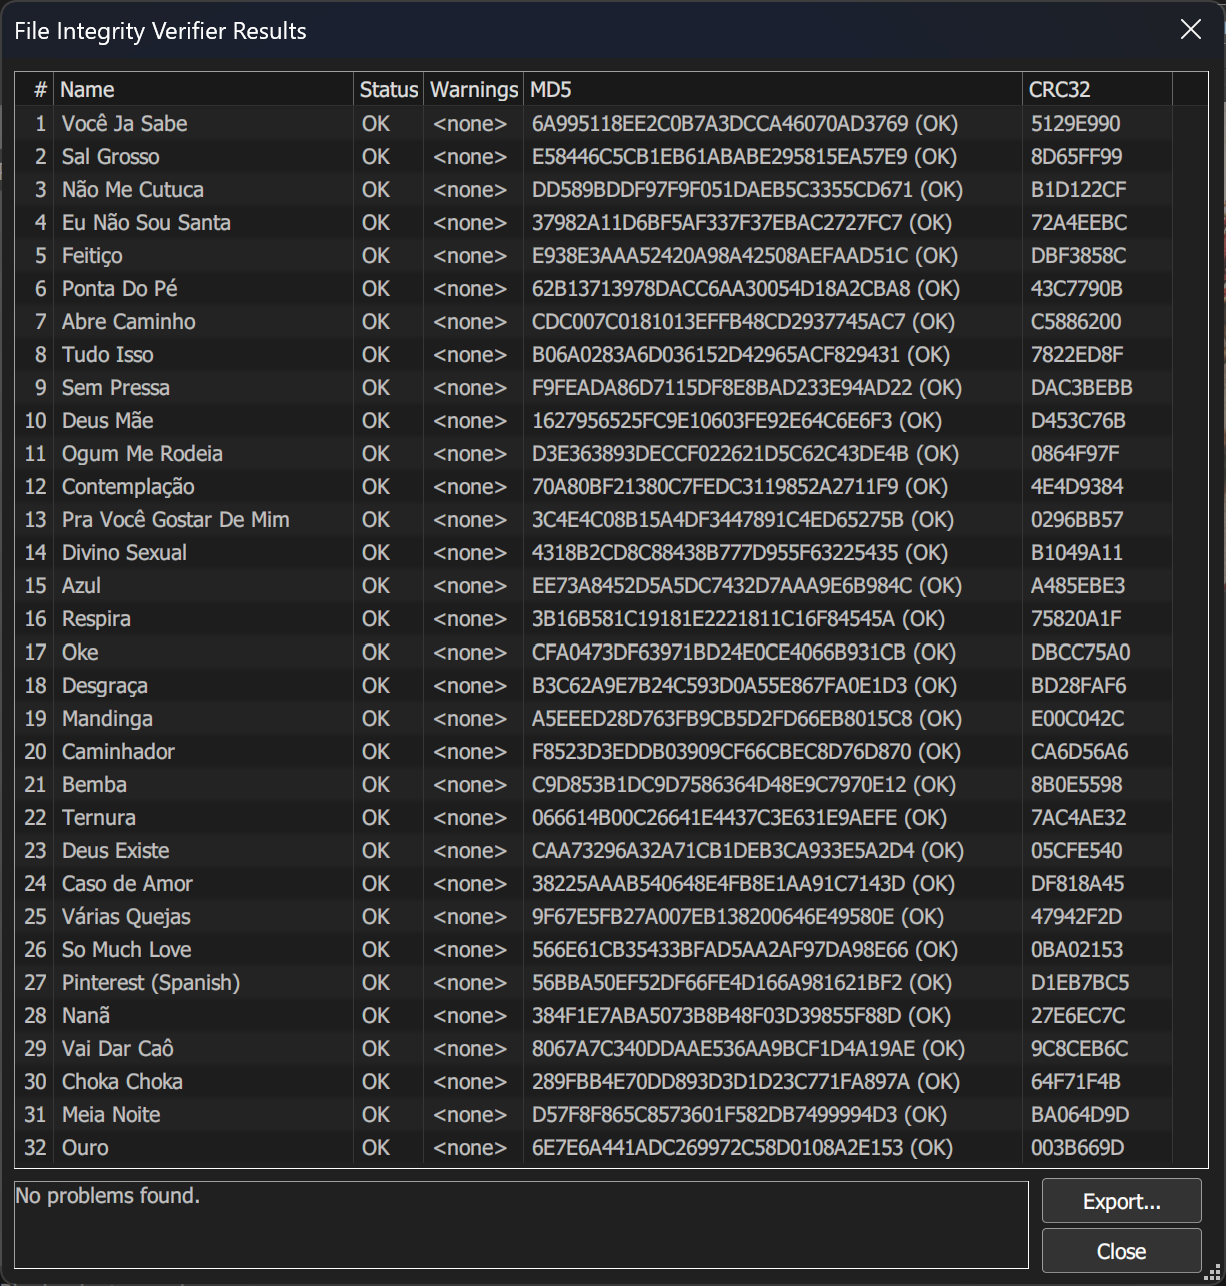1226x1286 pixels.
Task: Click the 'Eu Não Sou Santa' name
Action: click(146, 222)
